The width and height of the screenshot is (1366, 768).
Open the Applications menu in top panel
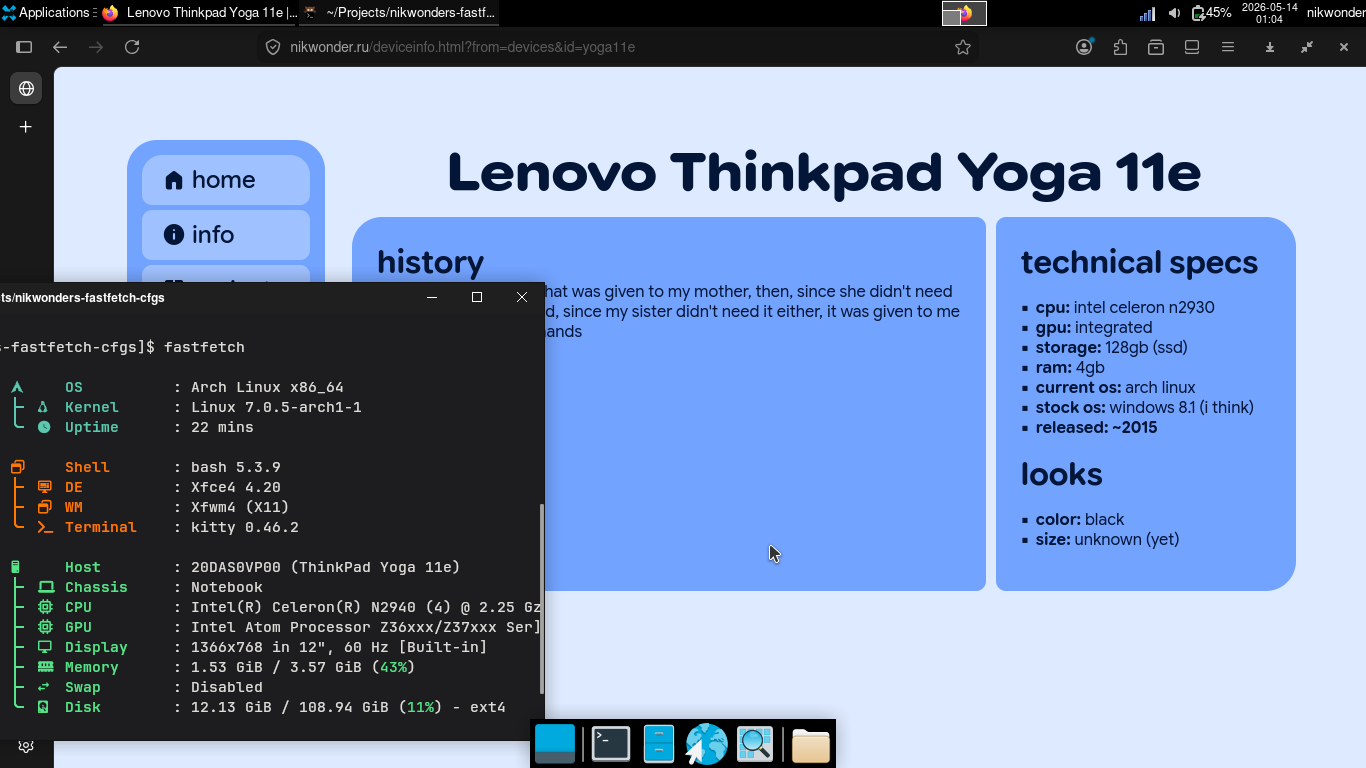pyautogui.click(x=48, y=13)
